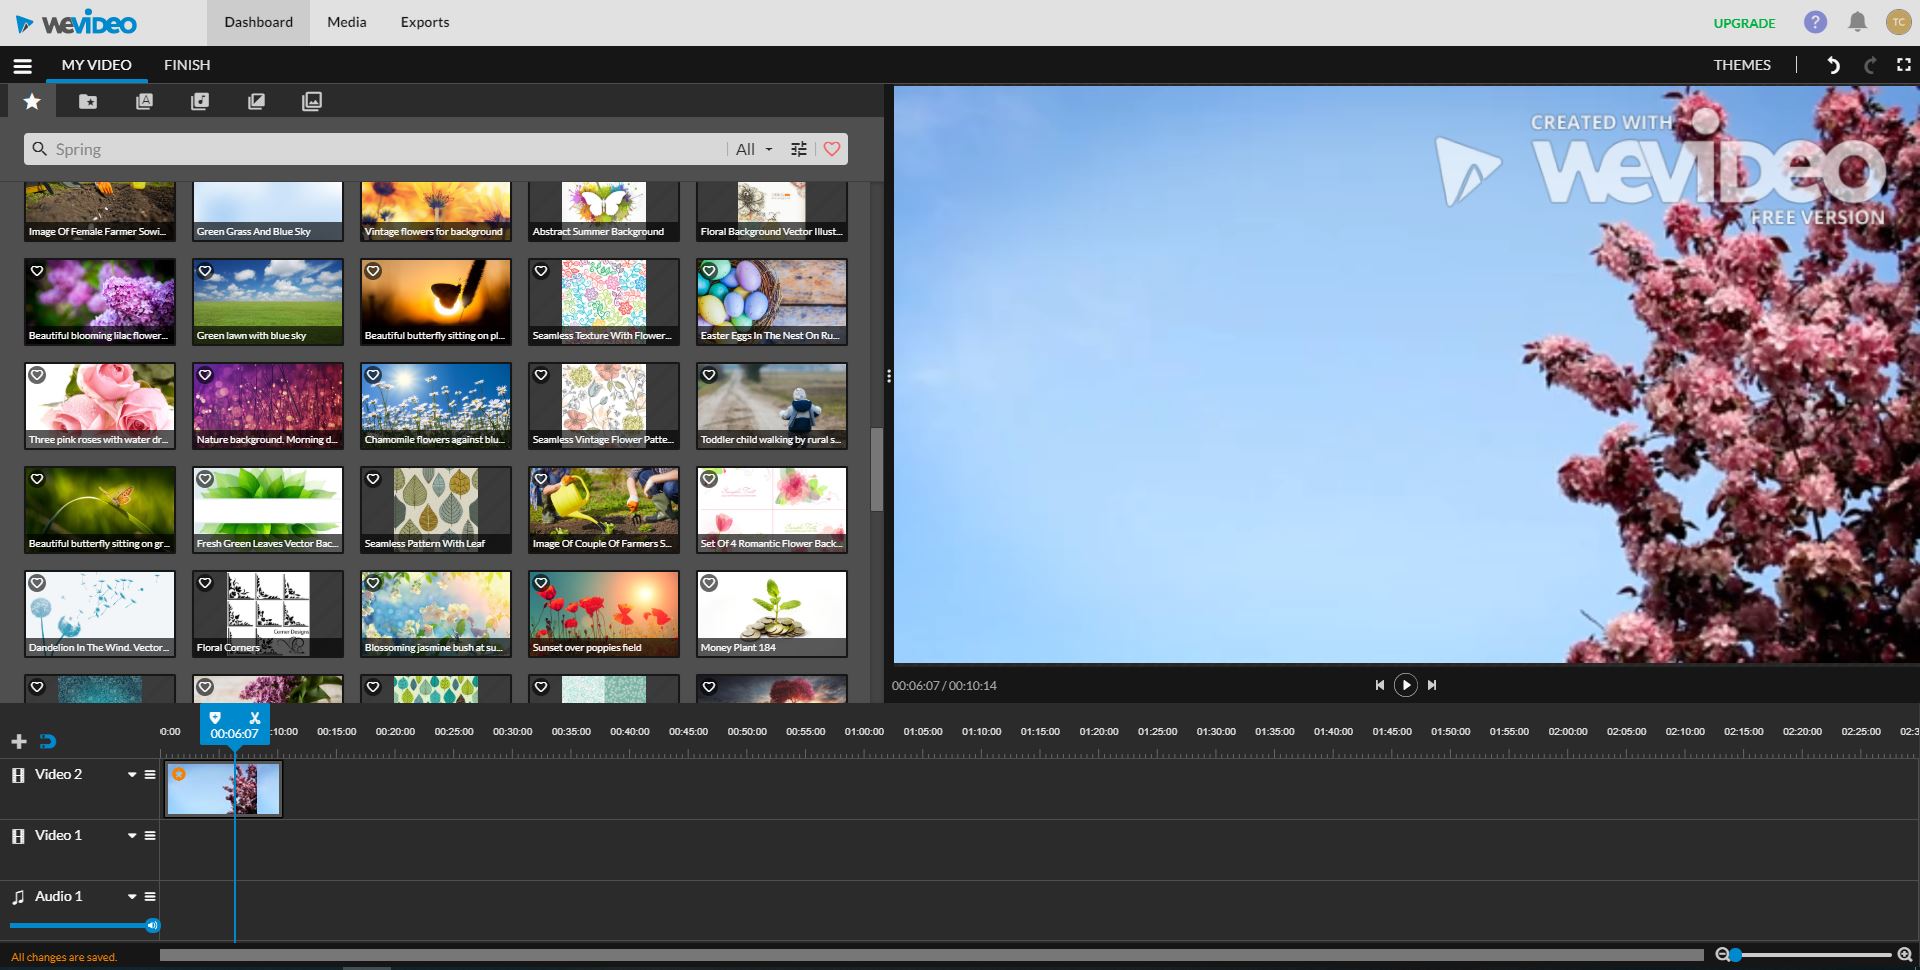Open search filter settings sliders icon
Screen dimensions: 1920x970
(x=798, y=149)
